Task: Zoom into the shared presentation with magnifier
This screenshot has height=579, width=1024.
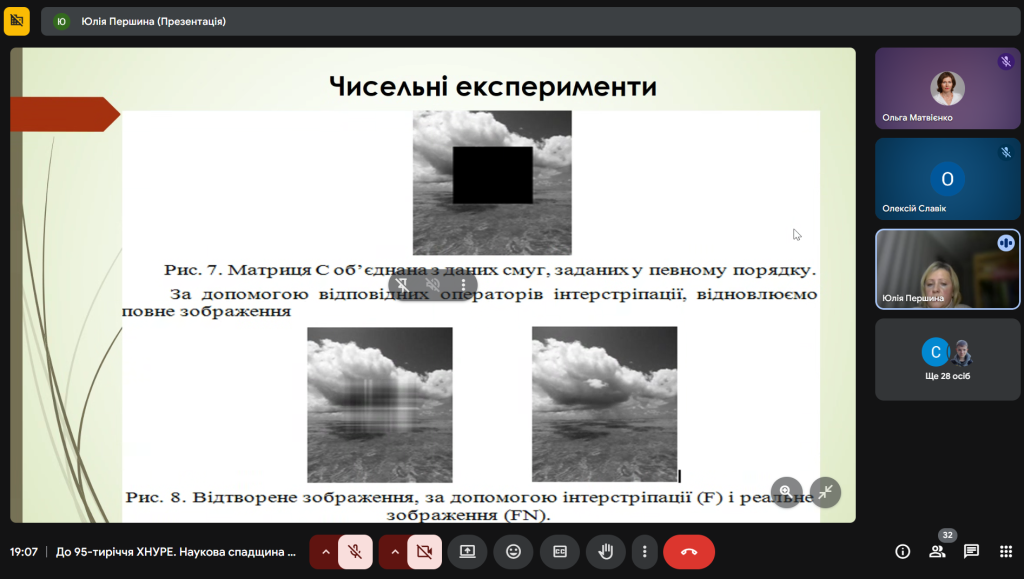Action: click(x=789, y=492)
